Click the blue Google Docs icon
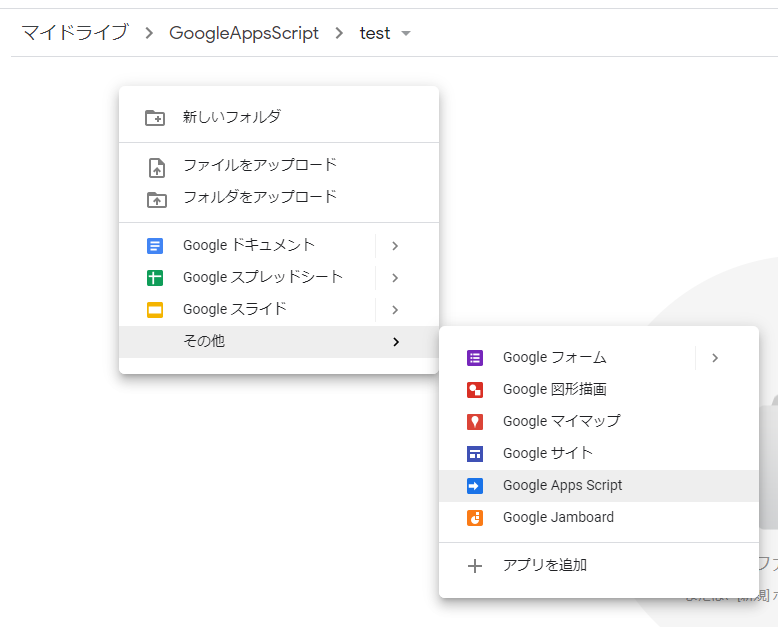Viewport: 778px width, 627px height. tap(155, 246)
